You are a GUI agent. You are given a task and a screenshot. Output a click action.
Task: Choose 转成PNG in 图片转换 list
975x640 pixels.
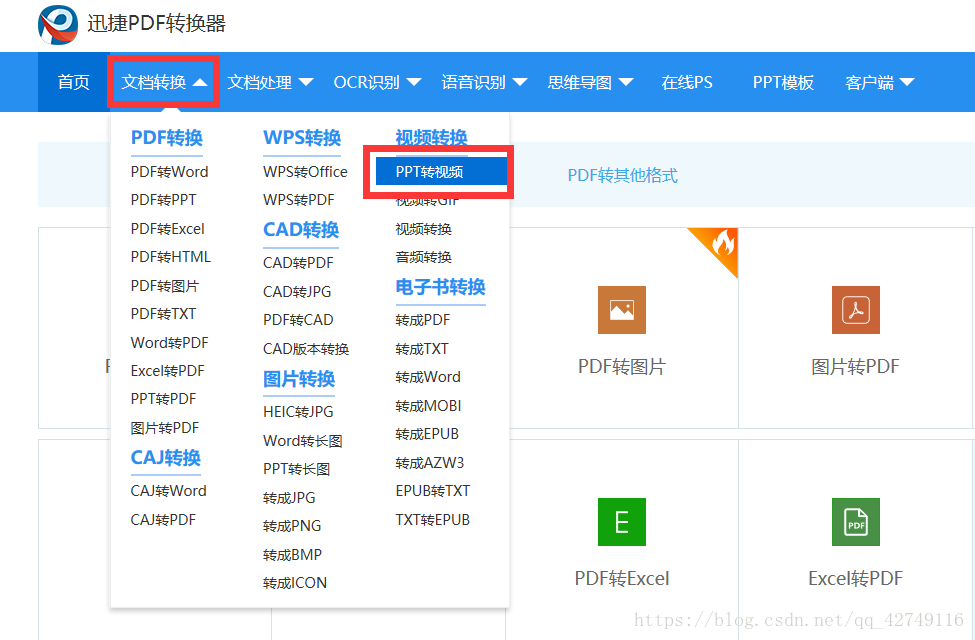click(x=292, y=526)
